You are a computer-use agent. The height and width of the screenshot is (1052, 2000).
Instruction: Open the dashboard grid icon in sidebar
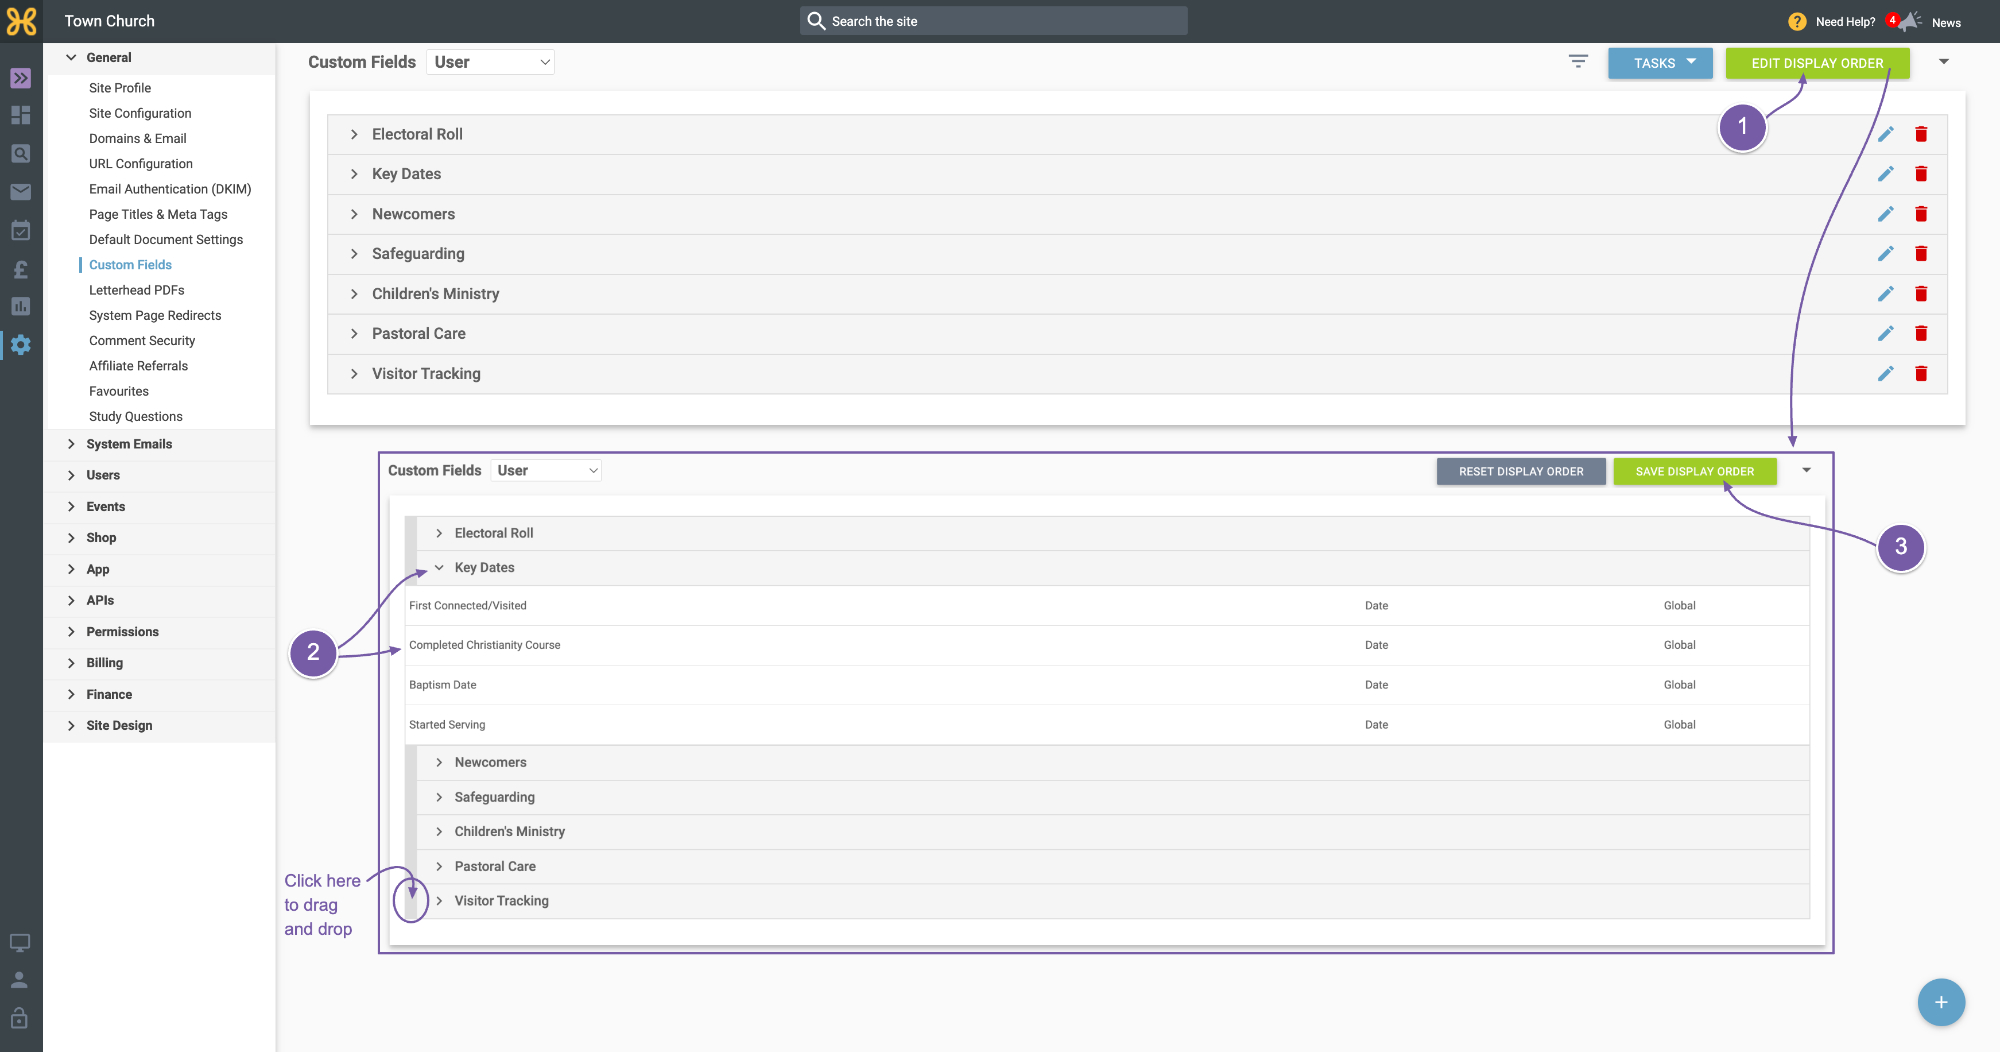21,115
